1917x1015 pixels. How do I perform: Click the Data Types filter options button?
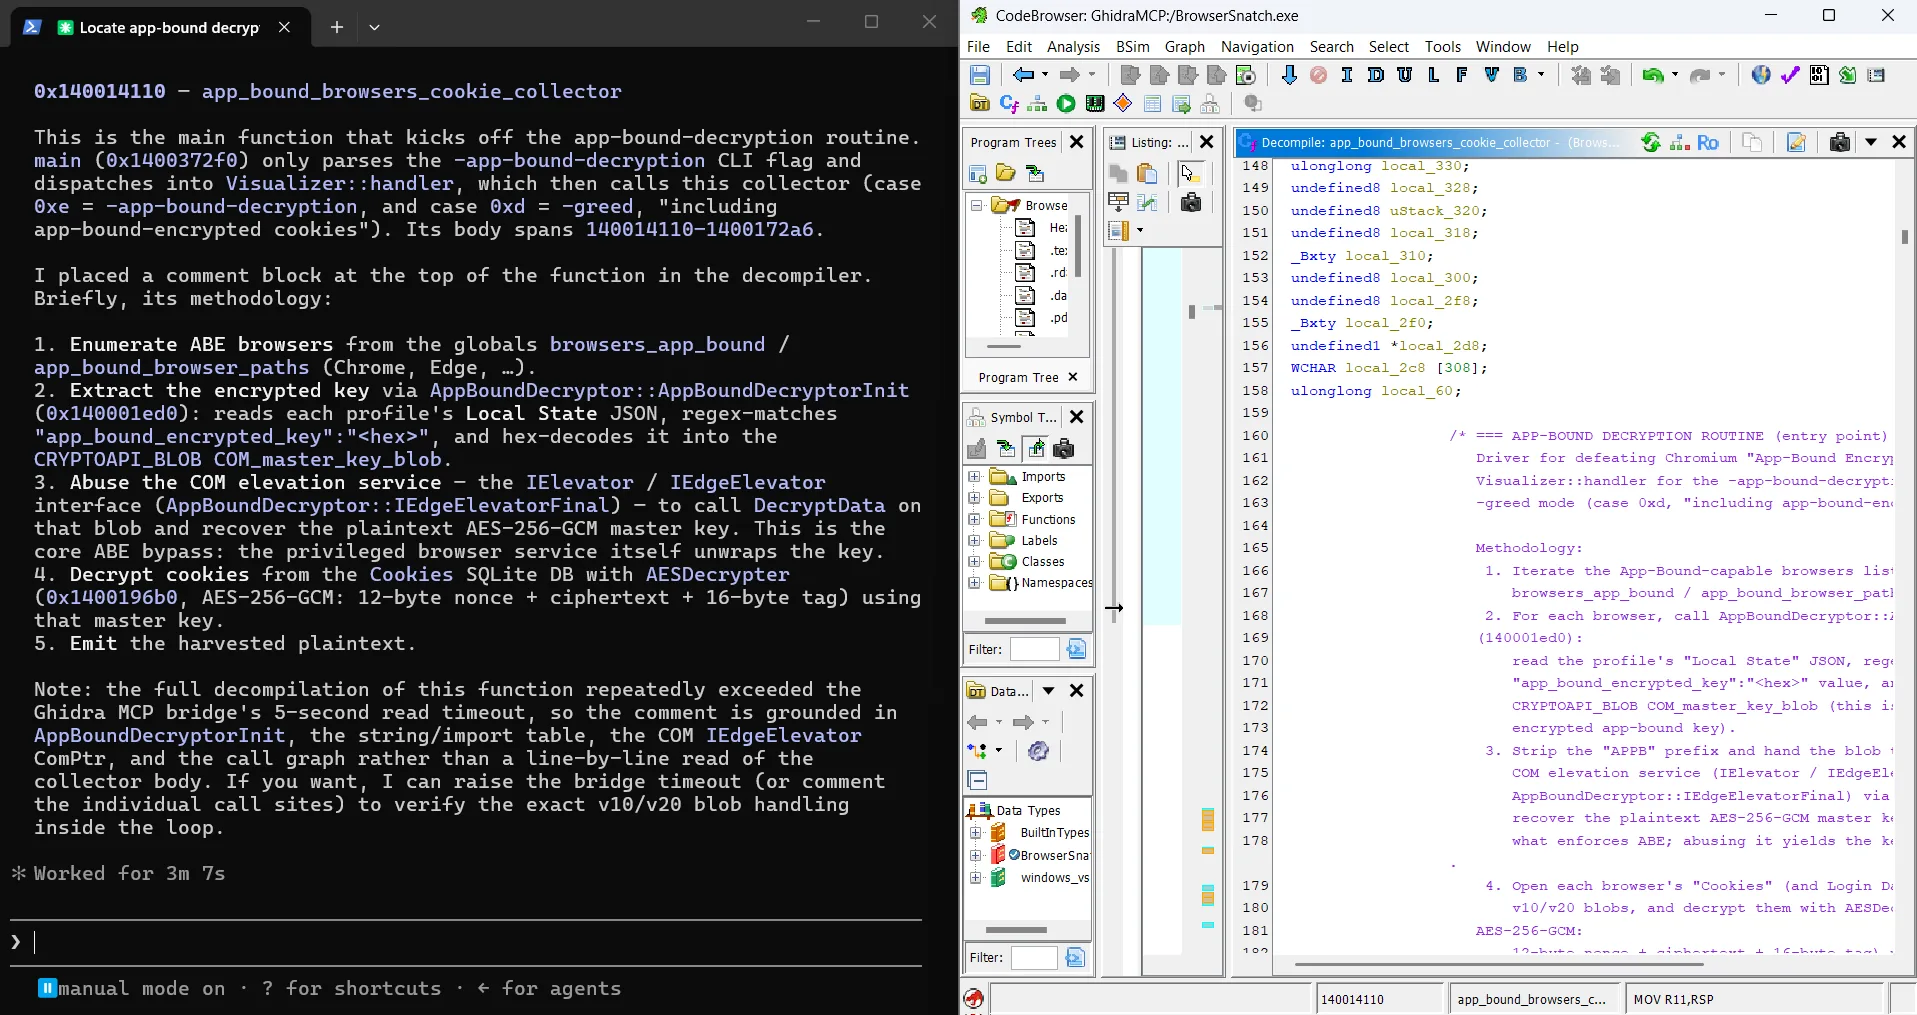point(1075,958)
